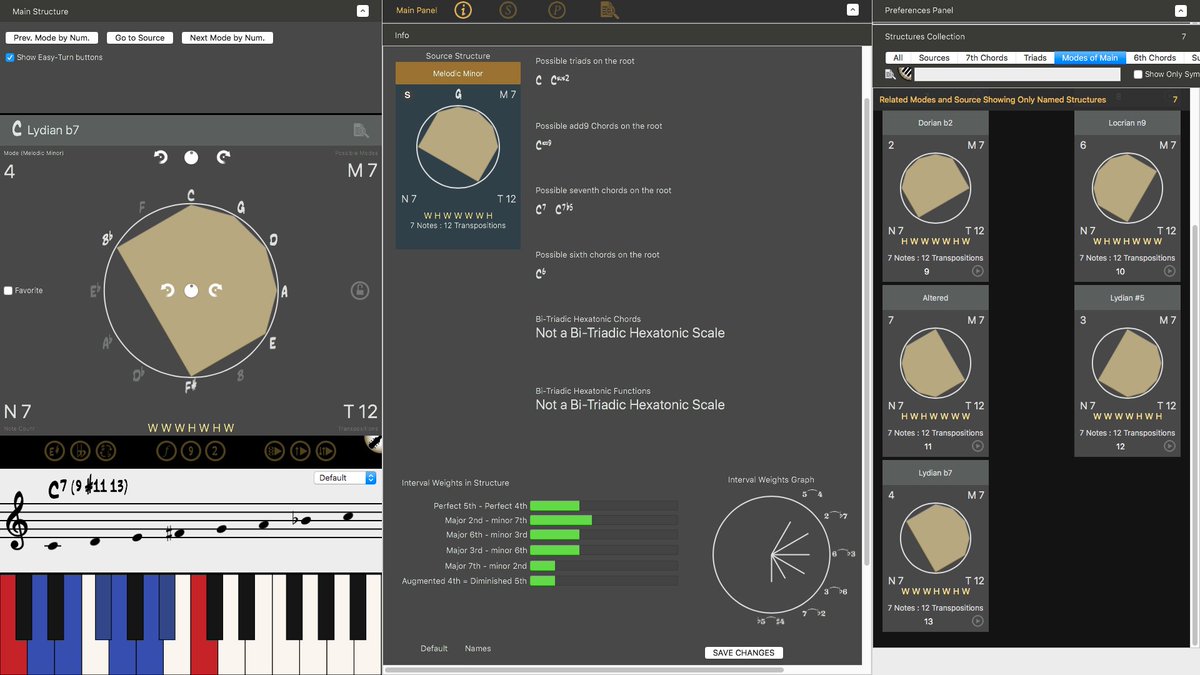Open the P icon in Main Panel header
This screenshot has height=675, width=1200.
click(x=557, y=10)
